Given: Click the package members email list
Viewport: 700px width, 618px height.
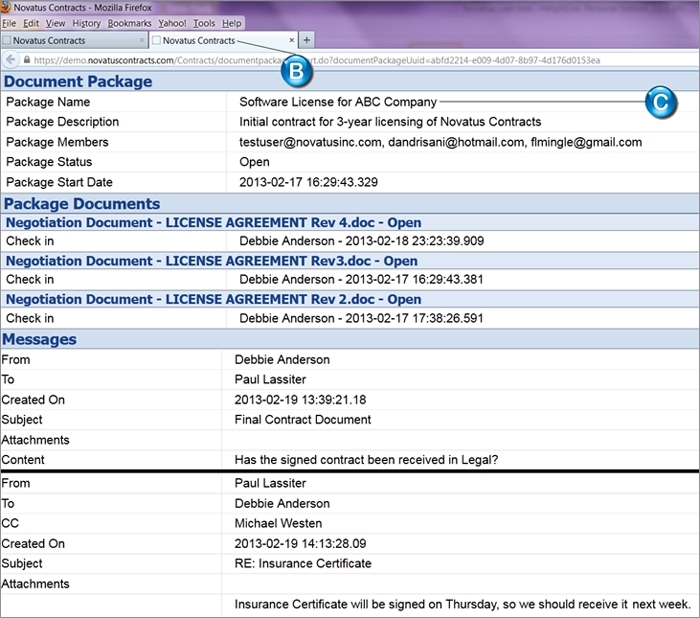Looking at the screenshot, I should [x=441, y=142].
